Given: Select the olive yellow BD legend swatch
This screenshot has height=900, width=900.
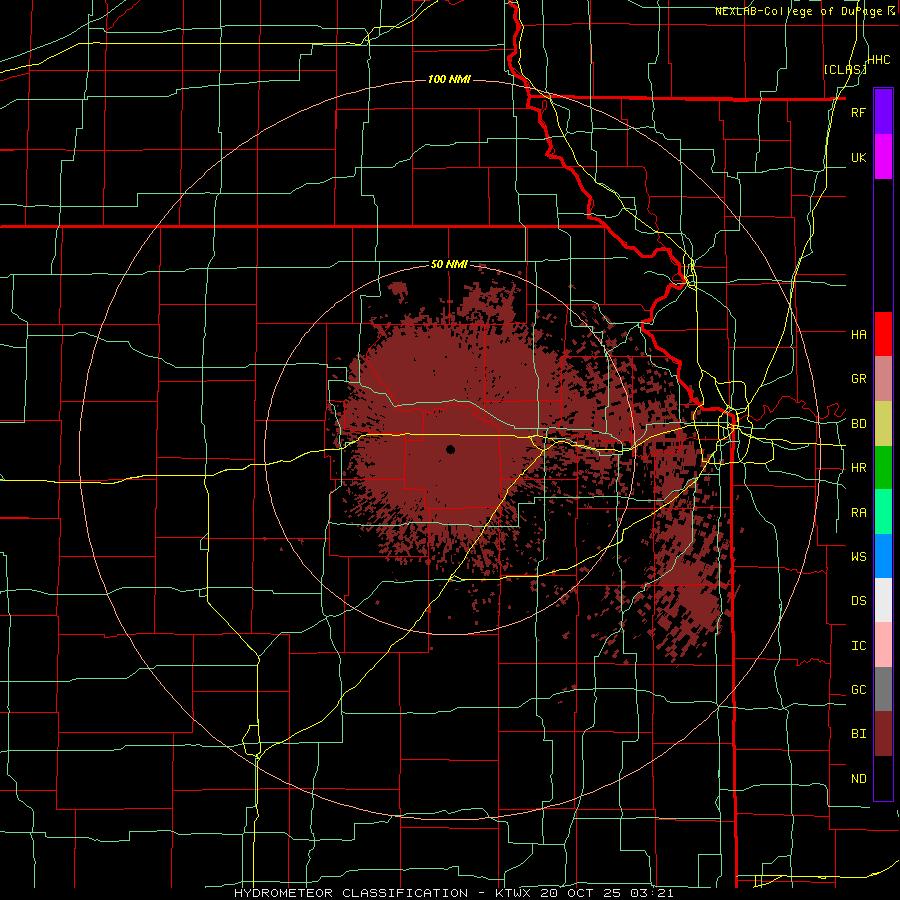Looking at the screenshot, I should pyautogui.click(x=883, y=423).
